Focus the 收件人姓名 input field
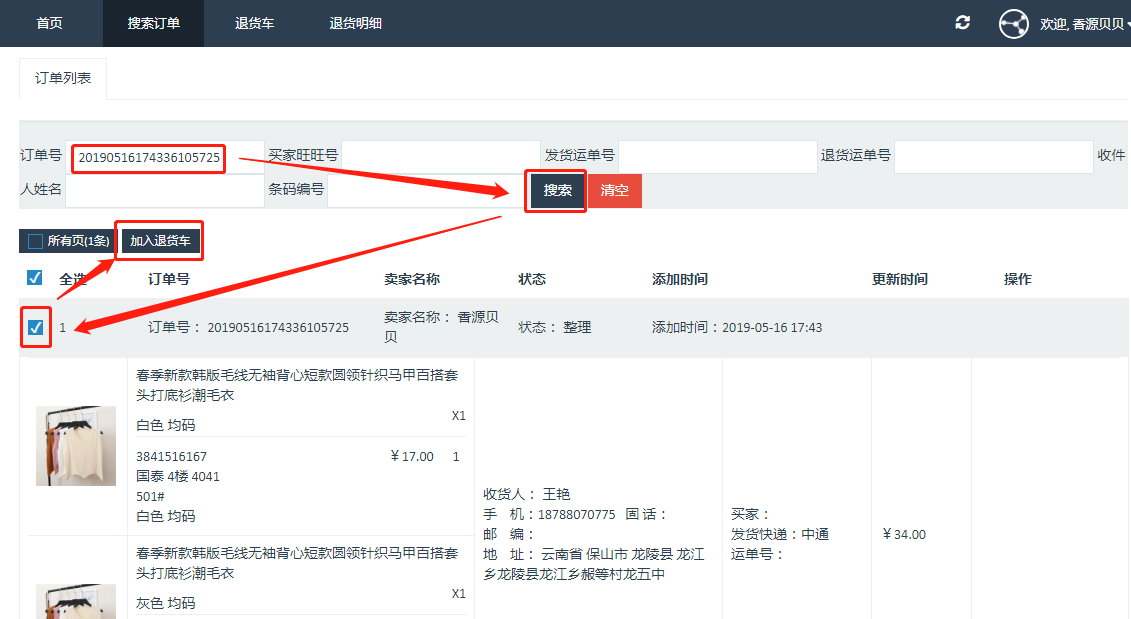1131x619 pixels. (x=165, y=191)
